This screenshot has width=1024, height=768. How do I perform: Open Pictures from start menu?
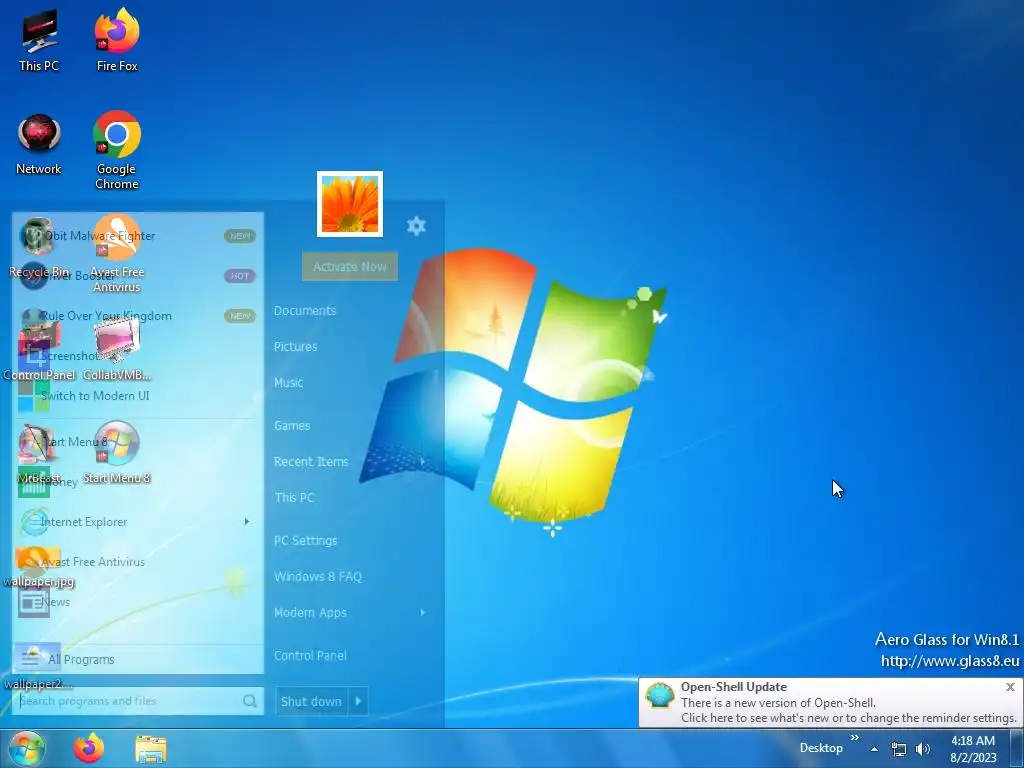(x=295, y=347)
